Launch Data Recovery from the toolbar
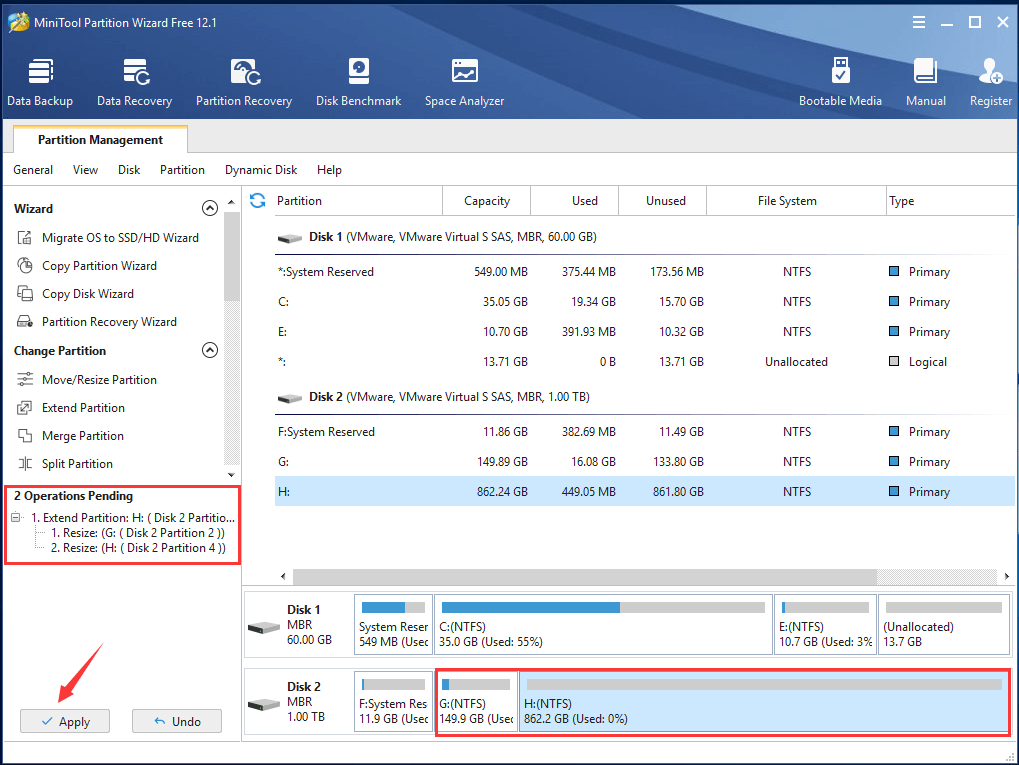The height and width of the screenshot is (765, 1019). point(135,83)
